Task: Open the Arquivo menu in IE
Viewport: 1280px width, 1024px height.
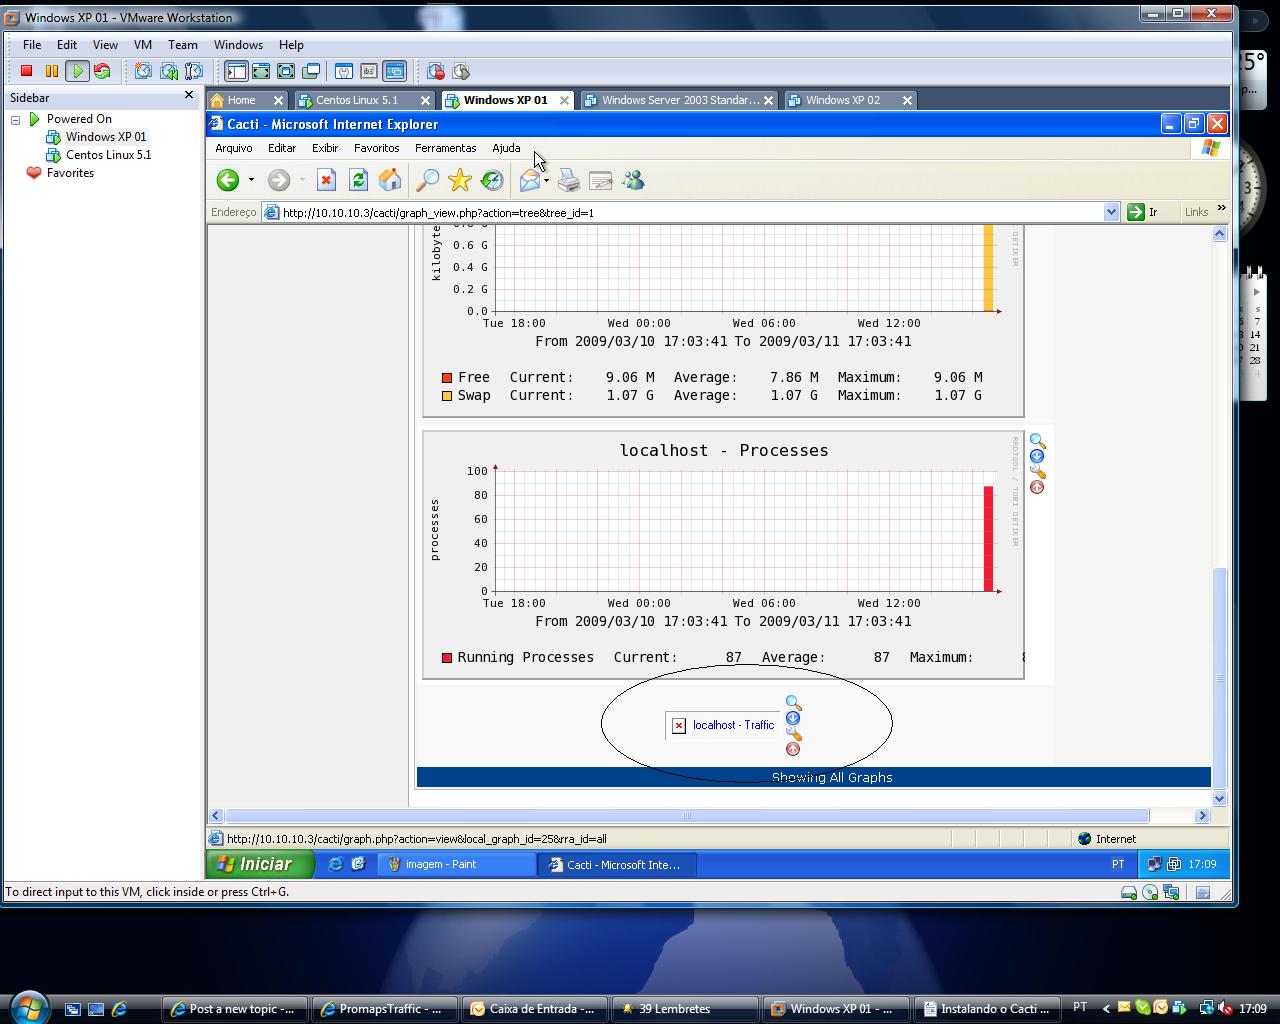Action: click(x=234, y=148)
